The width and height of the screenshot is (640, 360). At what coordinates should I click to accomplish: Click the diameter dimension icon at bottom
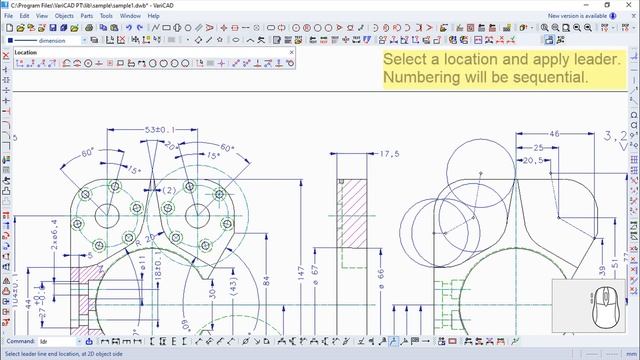click(x=245, y=342)
